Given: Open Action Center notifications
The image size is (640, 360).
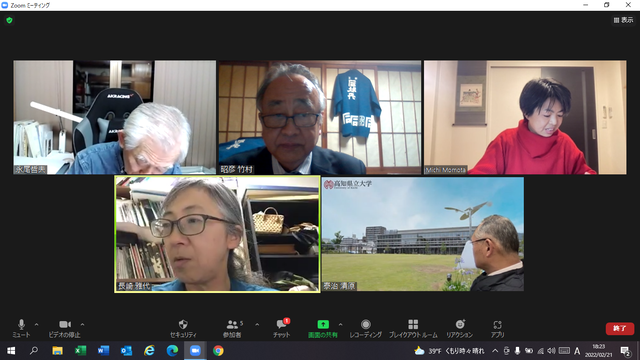Looking at the screenshot, I should pyautogui.click(x=625, y=351).
